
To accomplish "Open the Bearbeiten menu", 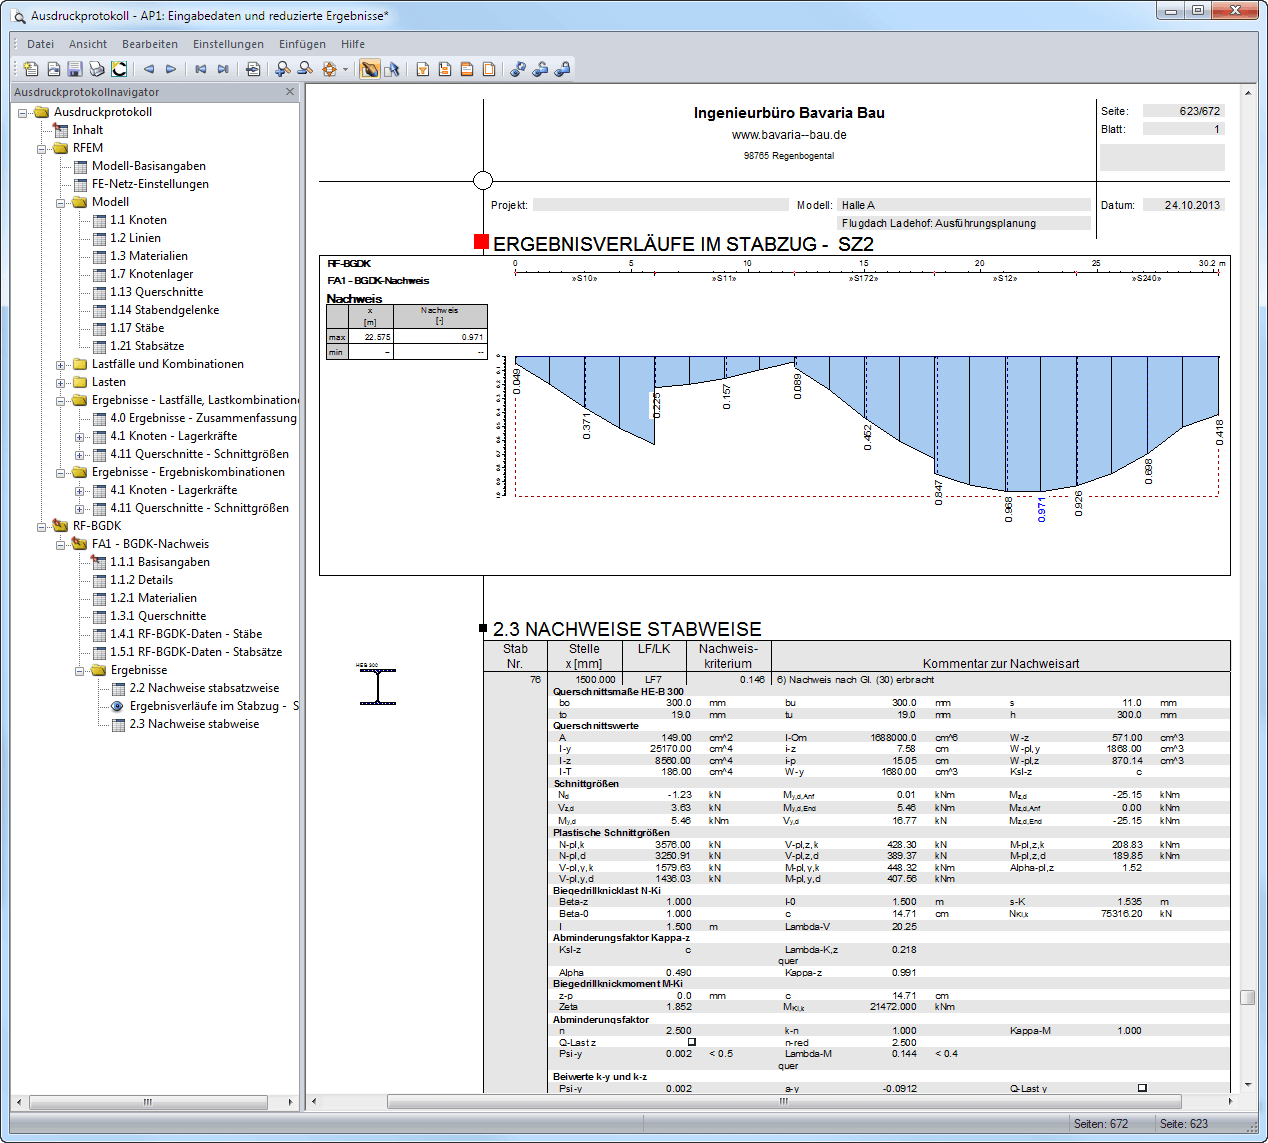I will pos(150,44).
